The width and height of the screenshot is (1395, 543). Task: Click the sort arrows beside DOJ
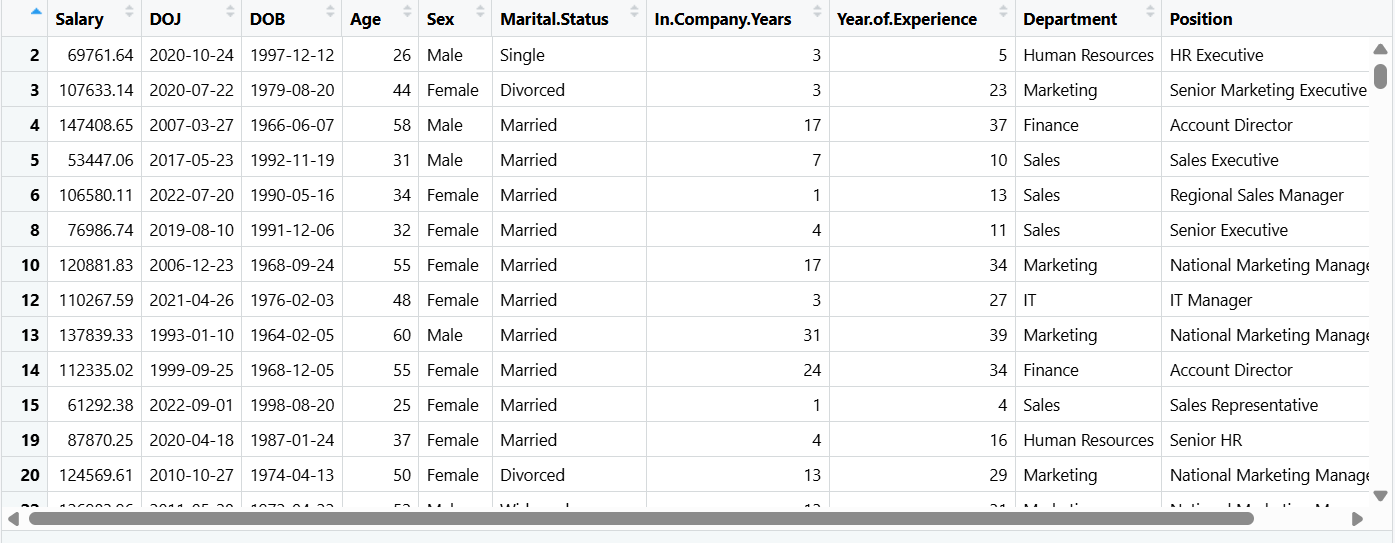tap(229, 12)
